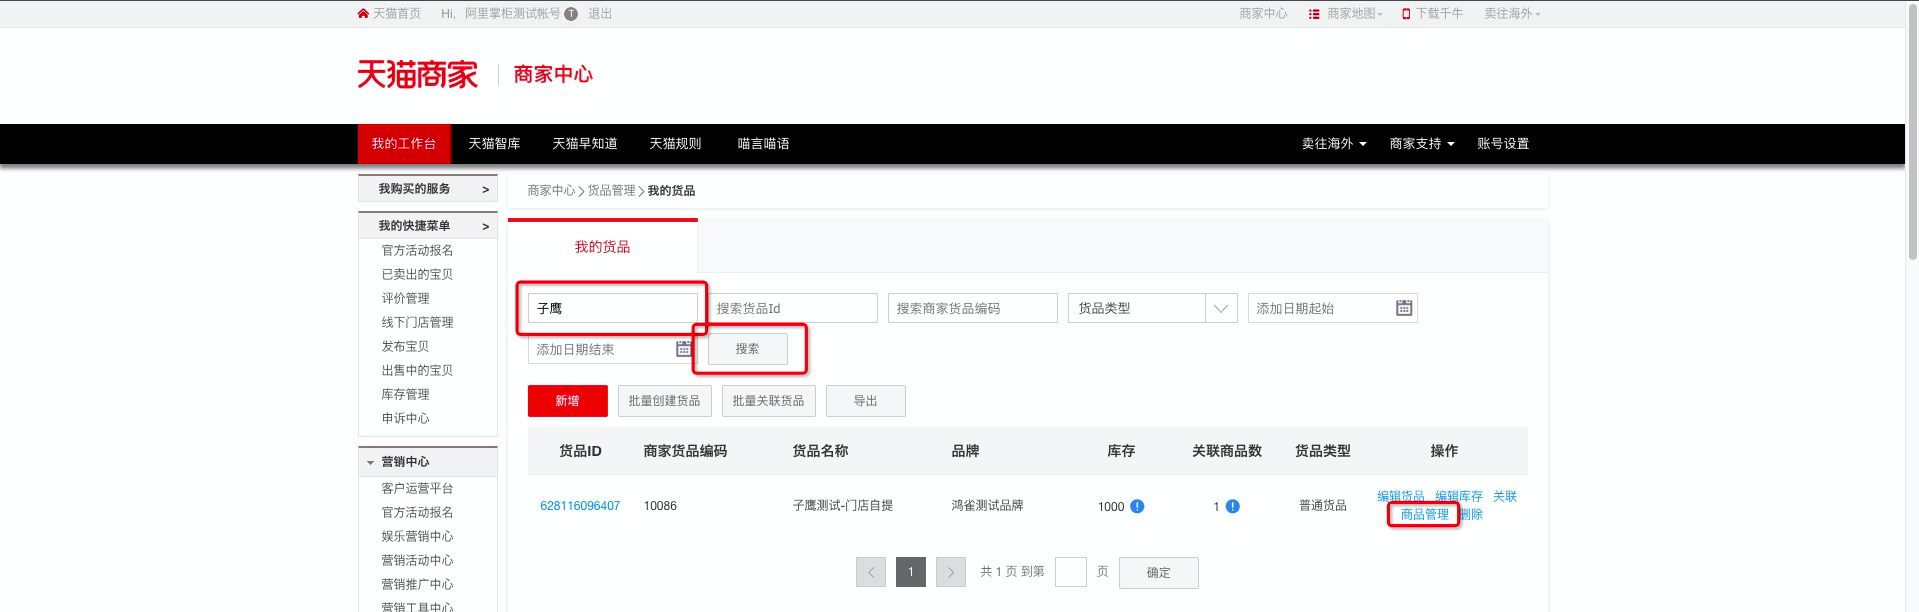Expand the 商家支持 menu
The image size is (1919, 612).
click(x=1422, y=144)
